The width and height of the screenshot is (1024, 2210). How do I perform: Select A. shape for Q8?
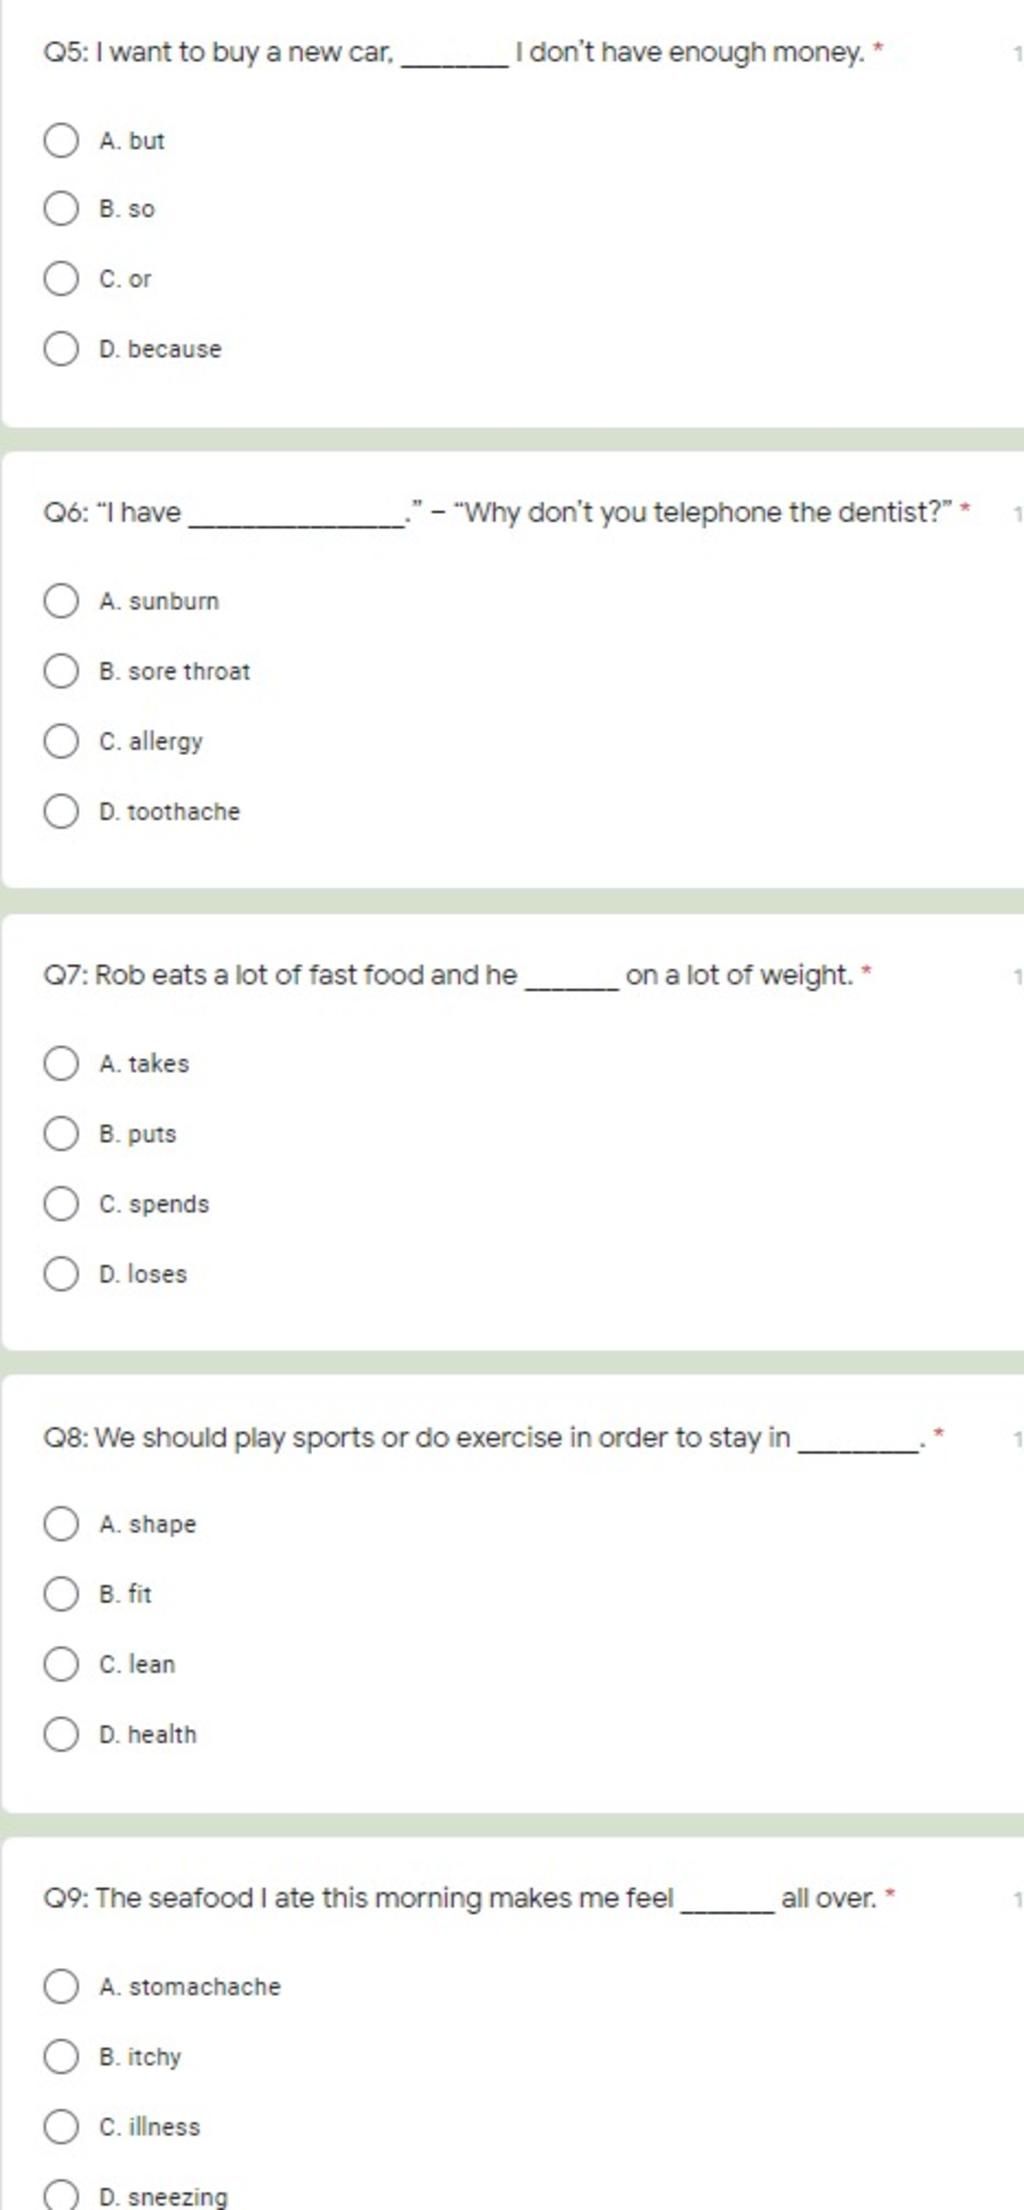pos(61,1524)
